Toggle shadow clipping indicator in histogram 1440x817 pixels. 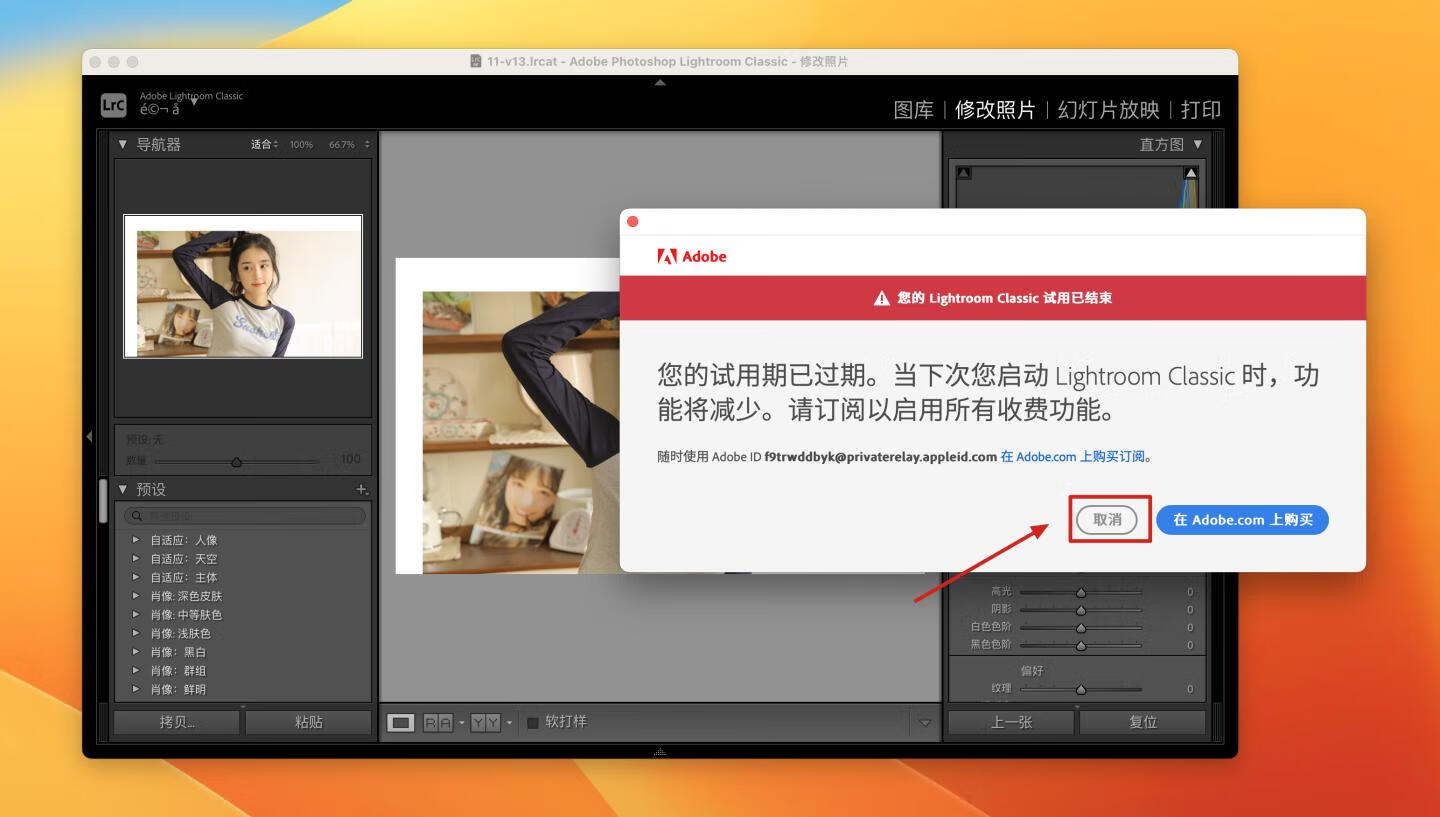[964, 173]
